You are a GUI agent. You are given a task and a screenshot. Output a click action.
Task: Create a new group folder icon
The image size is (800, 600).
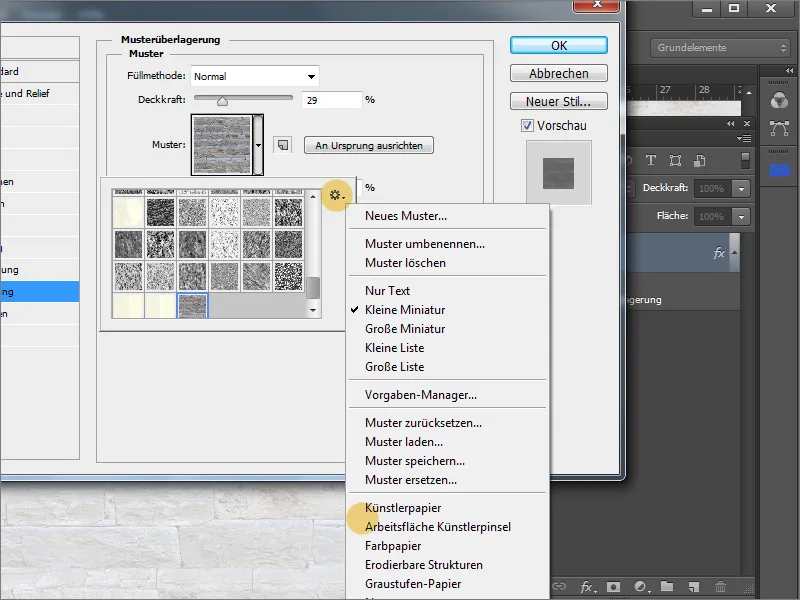(x=666, y=585)
